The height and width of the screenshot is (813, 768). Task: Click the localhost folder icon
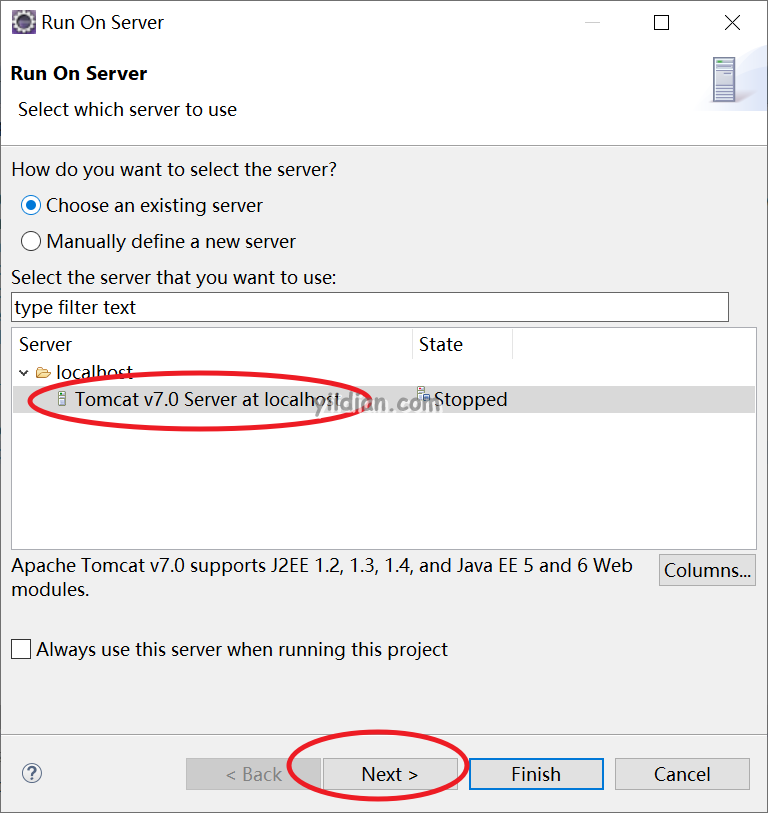(43, 372)
